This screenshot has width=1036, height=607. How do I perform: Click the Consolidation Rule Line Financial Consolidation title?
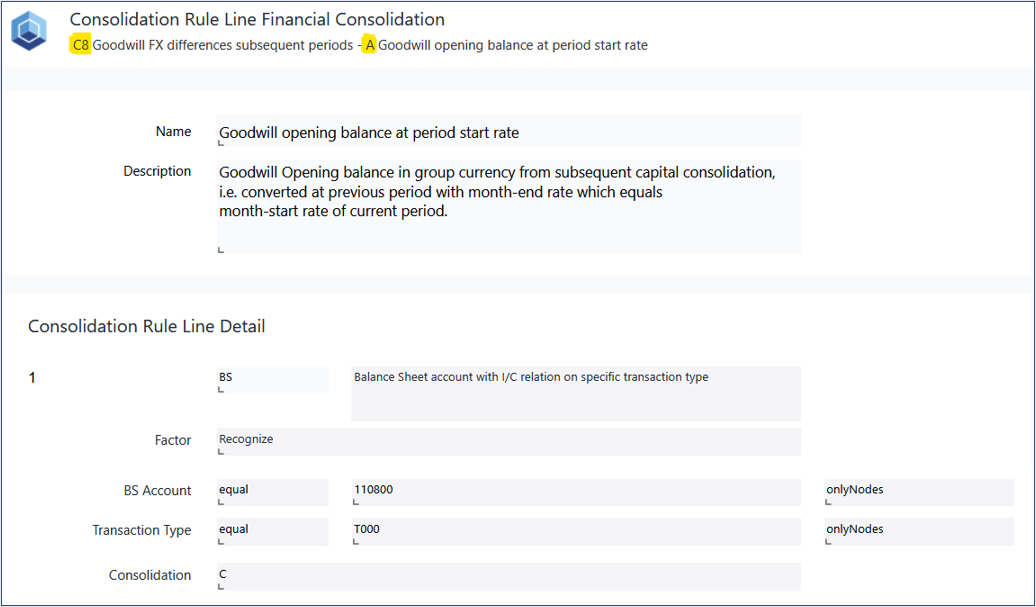257,19
